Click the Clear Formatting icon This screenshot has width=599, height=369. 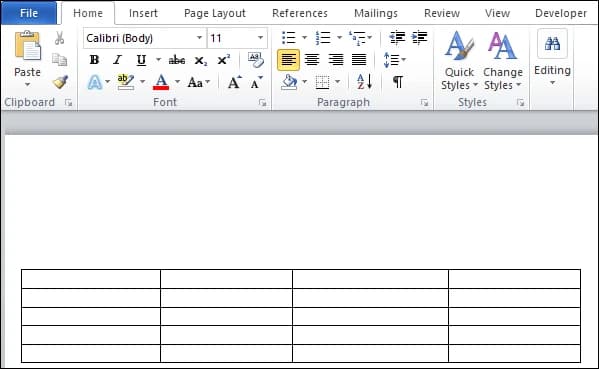(256, 60)
